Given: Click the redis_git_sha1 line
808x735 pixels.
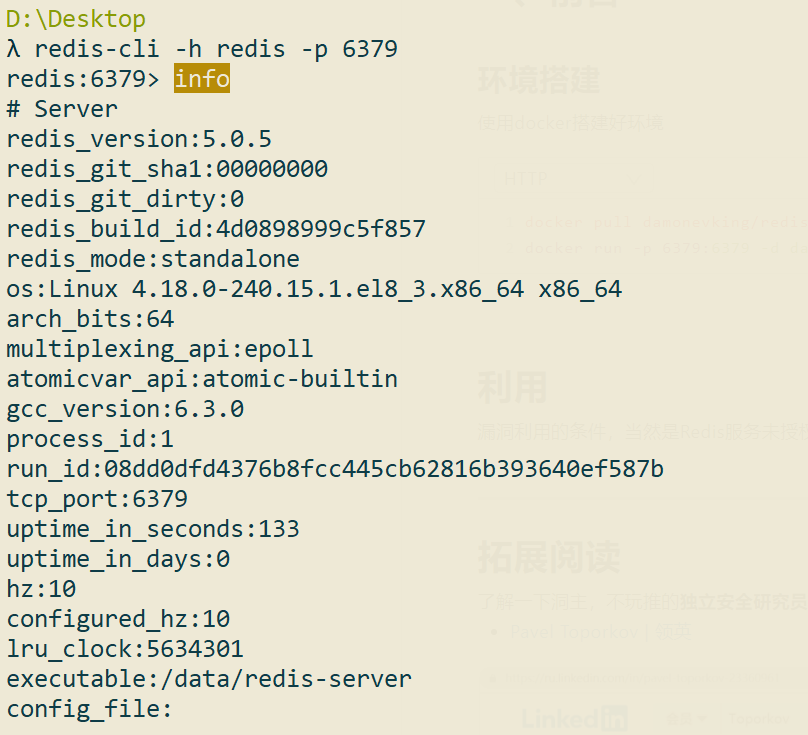Looking at the screenshot, I should (x=167, y=169).
